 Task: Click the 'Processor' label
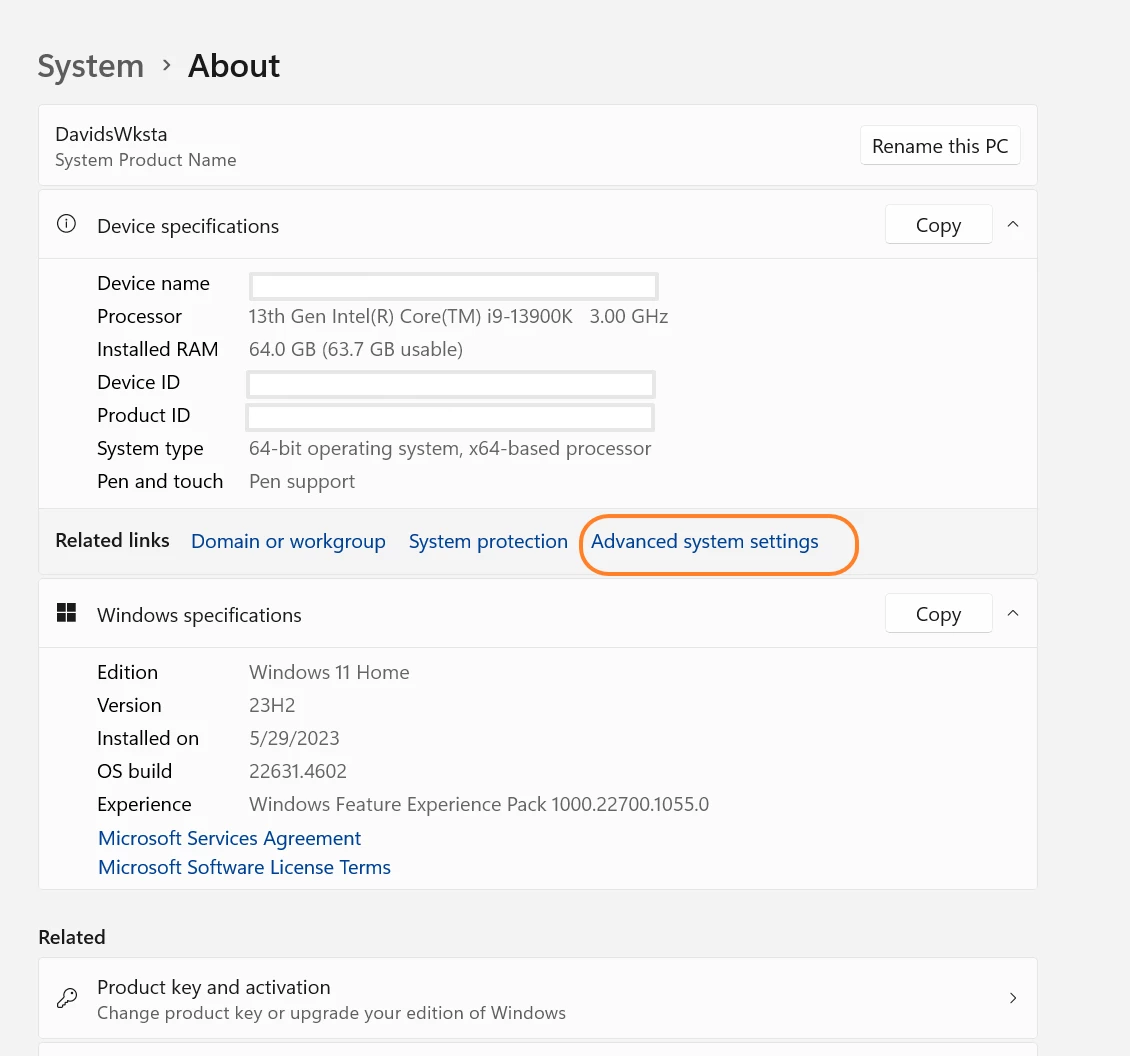140,316
